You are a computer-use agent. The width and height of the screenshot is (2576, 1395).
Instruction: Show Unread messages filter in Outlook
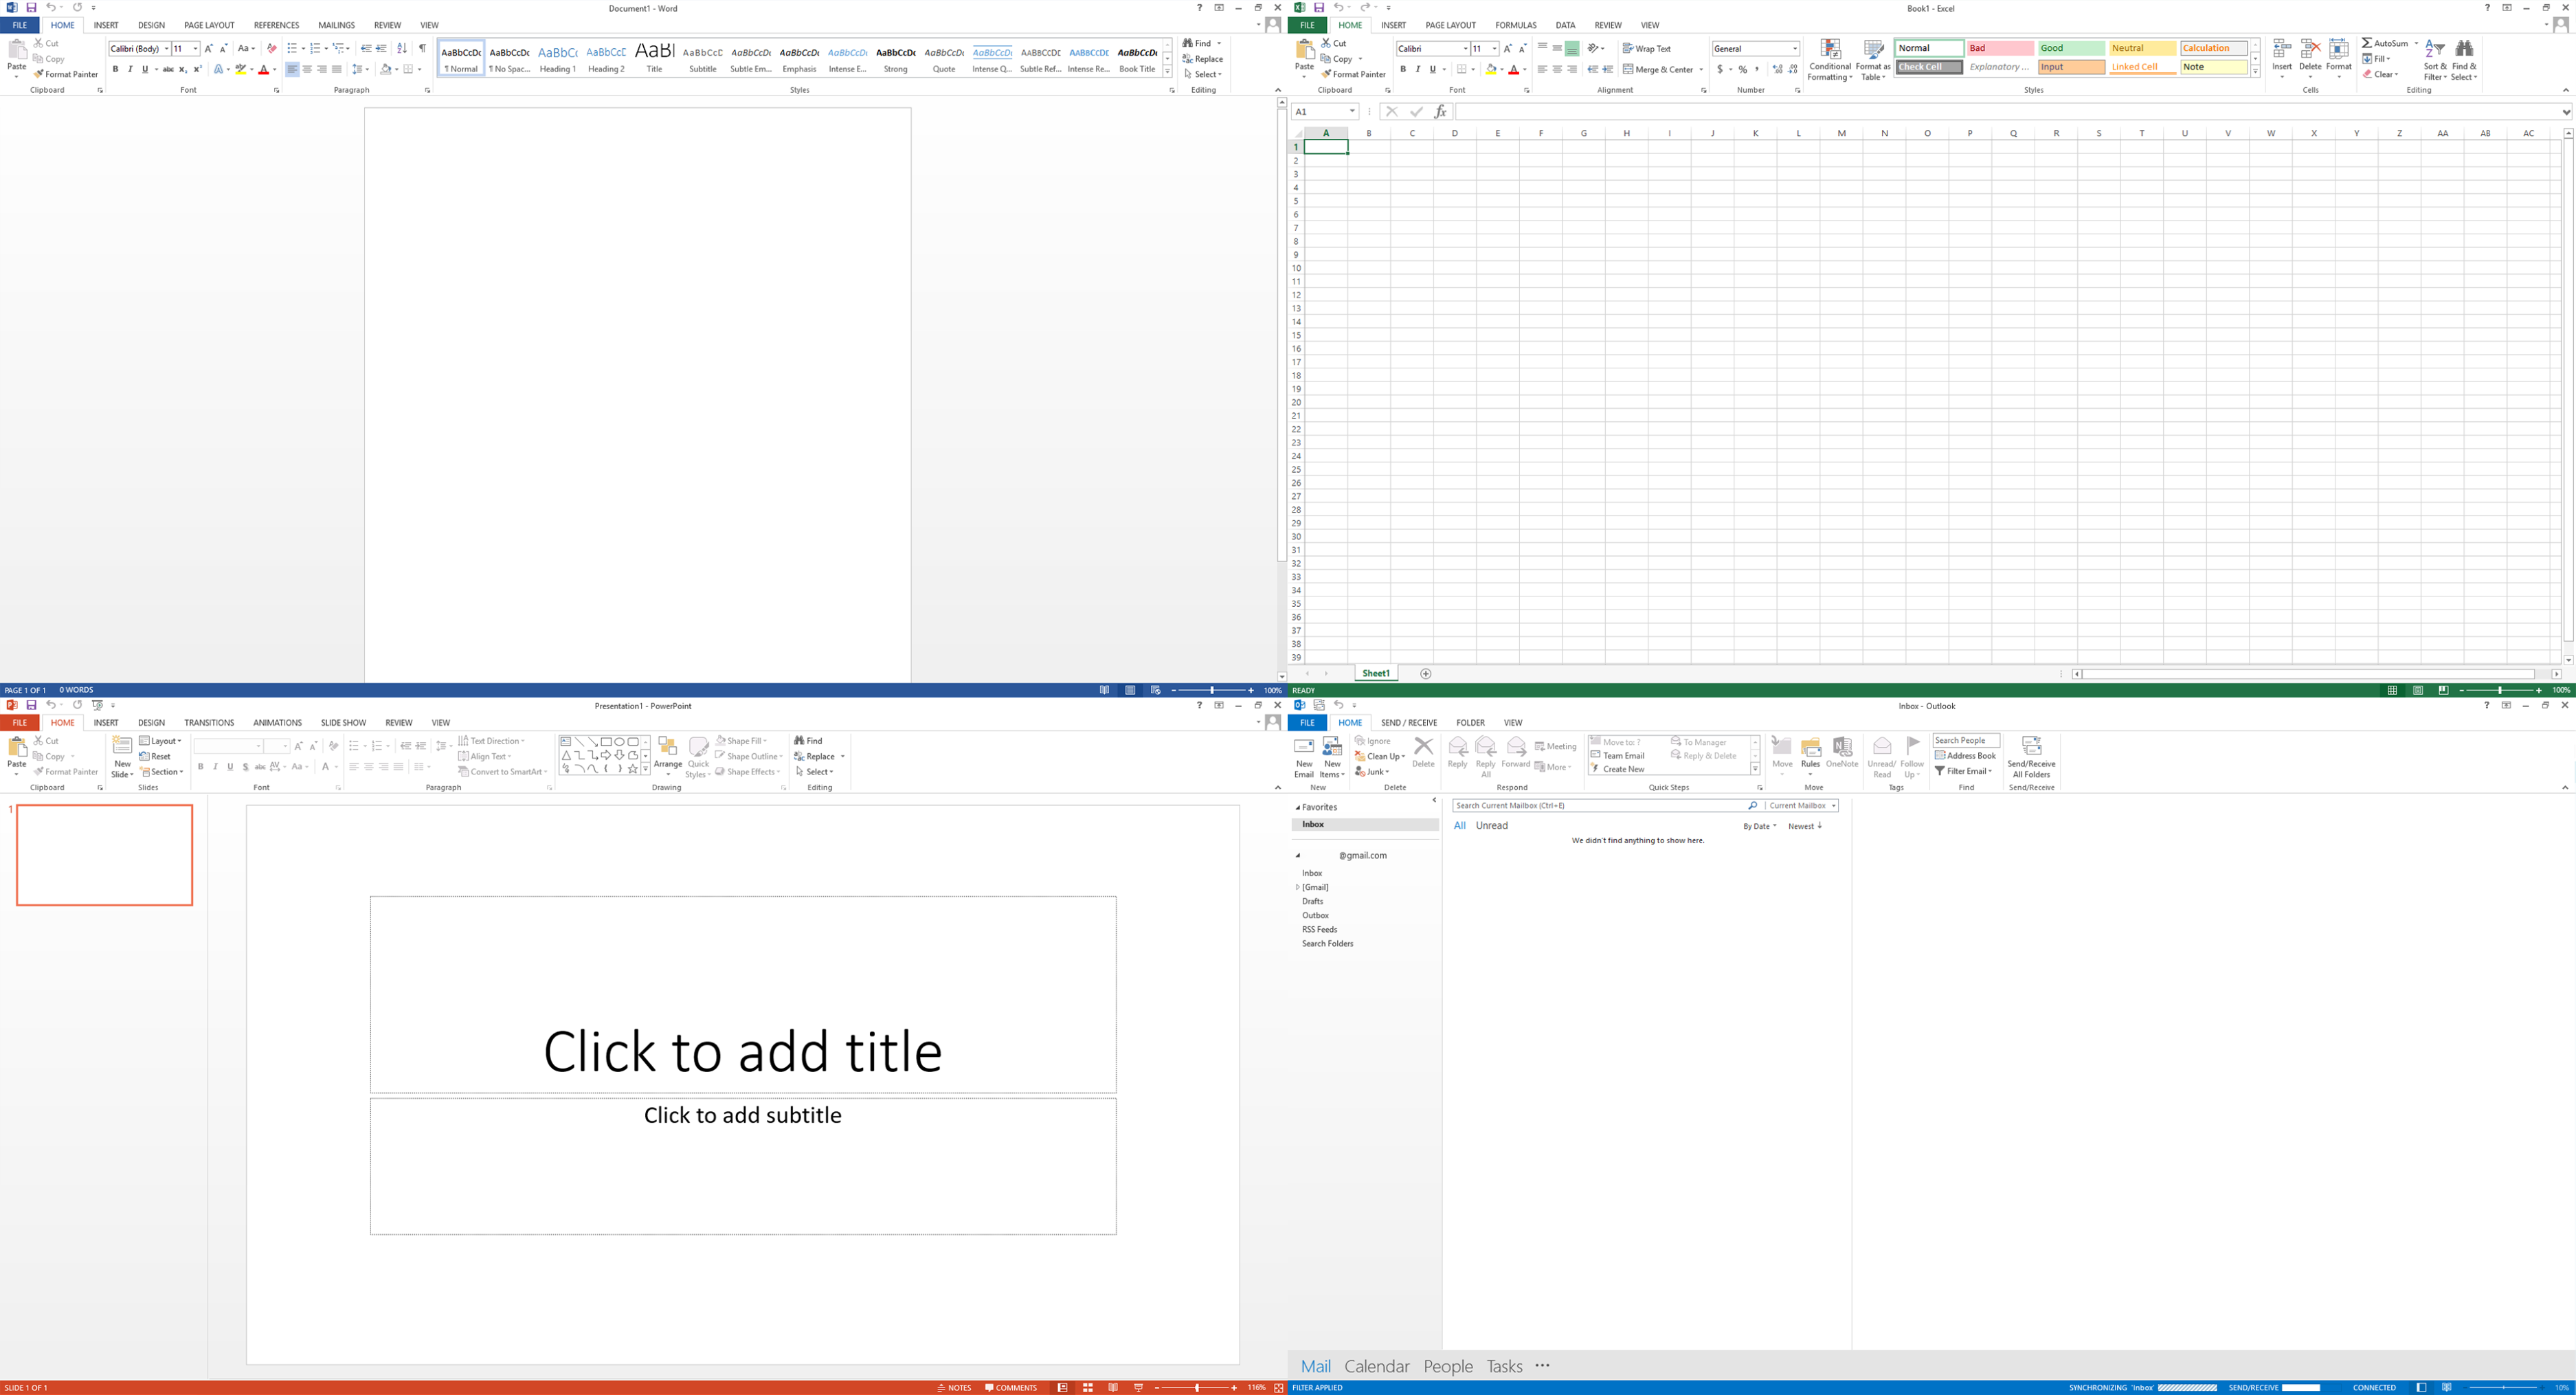coord(1491,826)
